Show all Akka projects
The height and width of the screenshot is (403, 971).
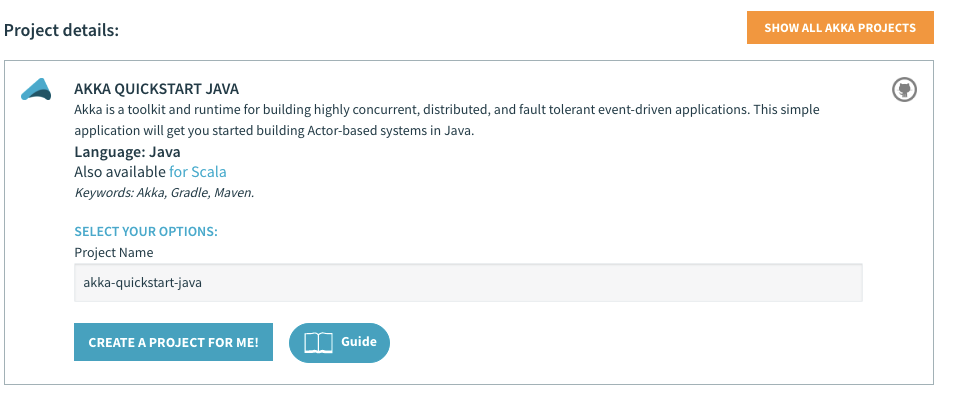pyautogui.click(x=840, y=28)
